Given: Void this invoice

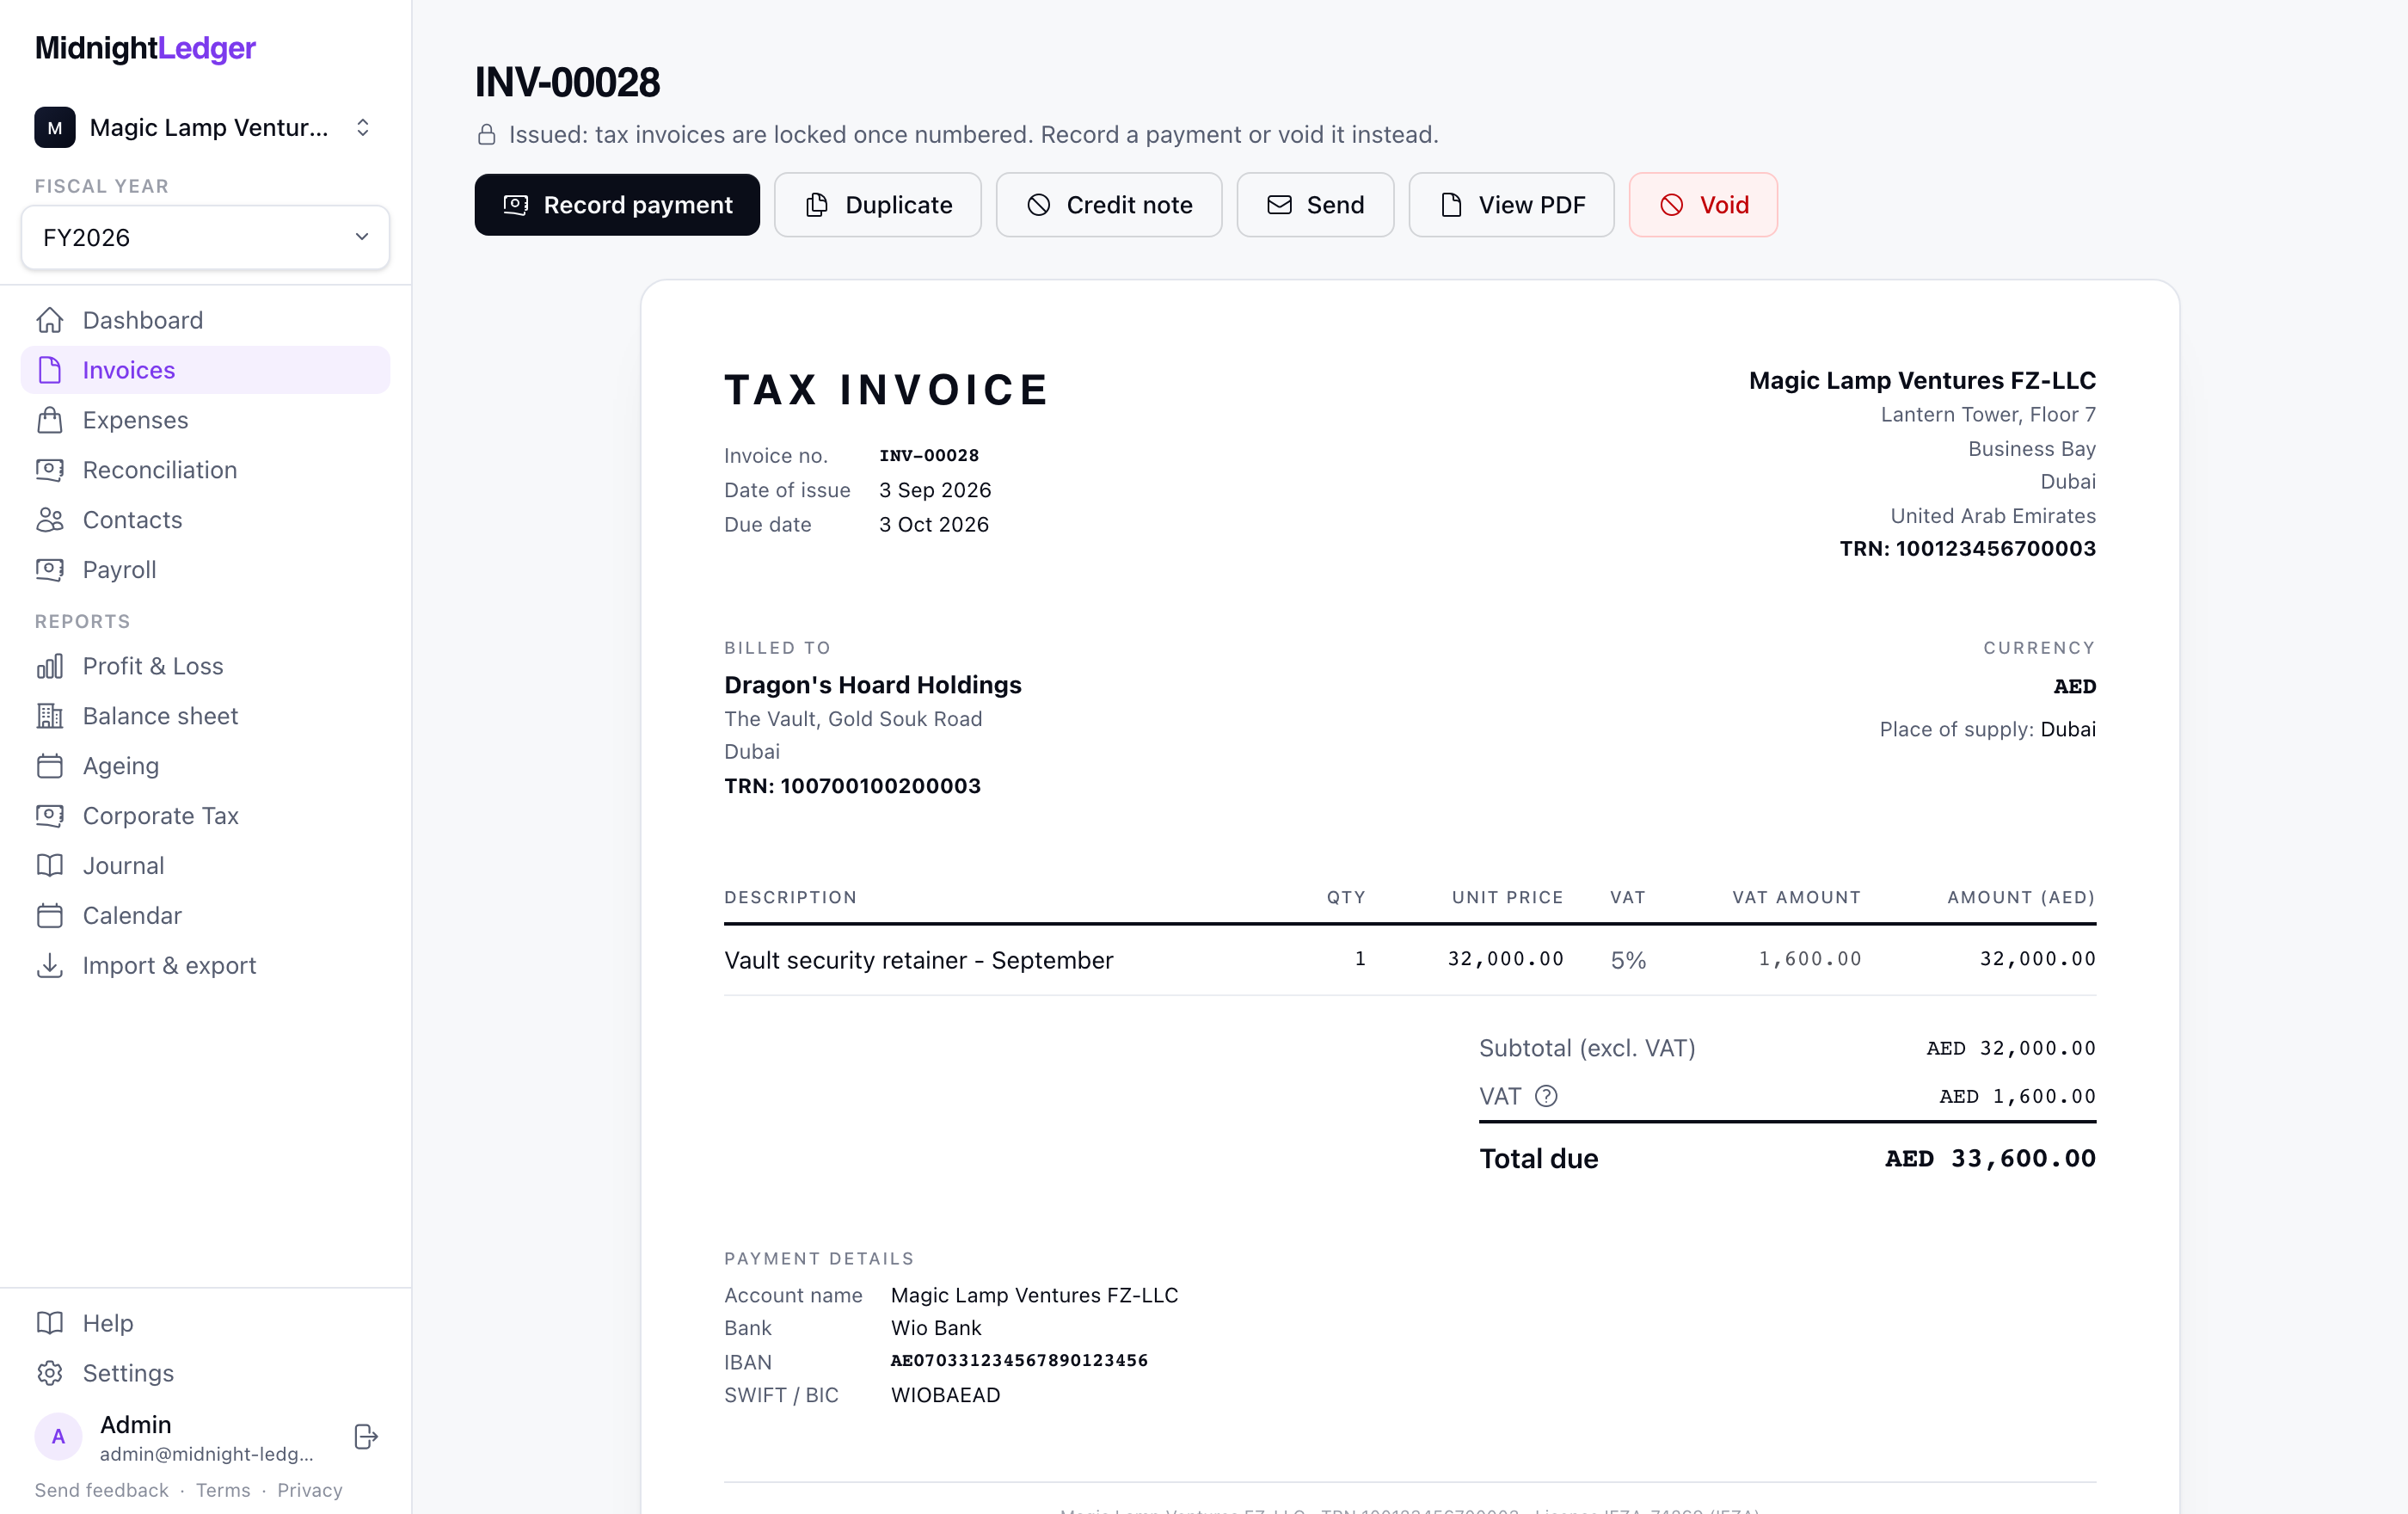Looking at the screenshot, I should (1703, 205).
